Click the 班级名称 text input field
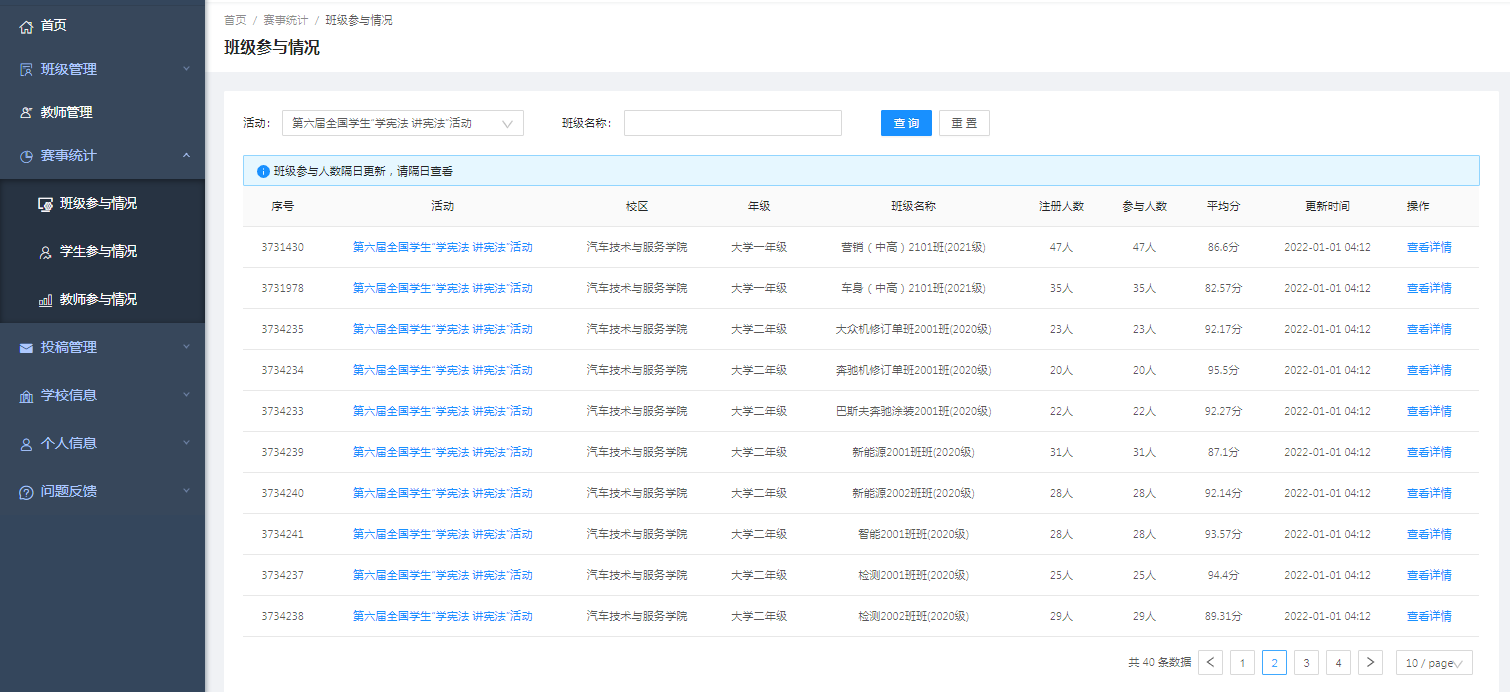The width and height of the screenshot is (1510, 692). pyautogui.click(x=733, y=123)
